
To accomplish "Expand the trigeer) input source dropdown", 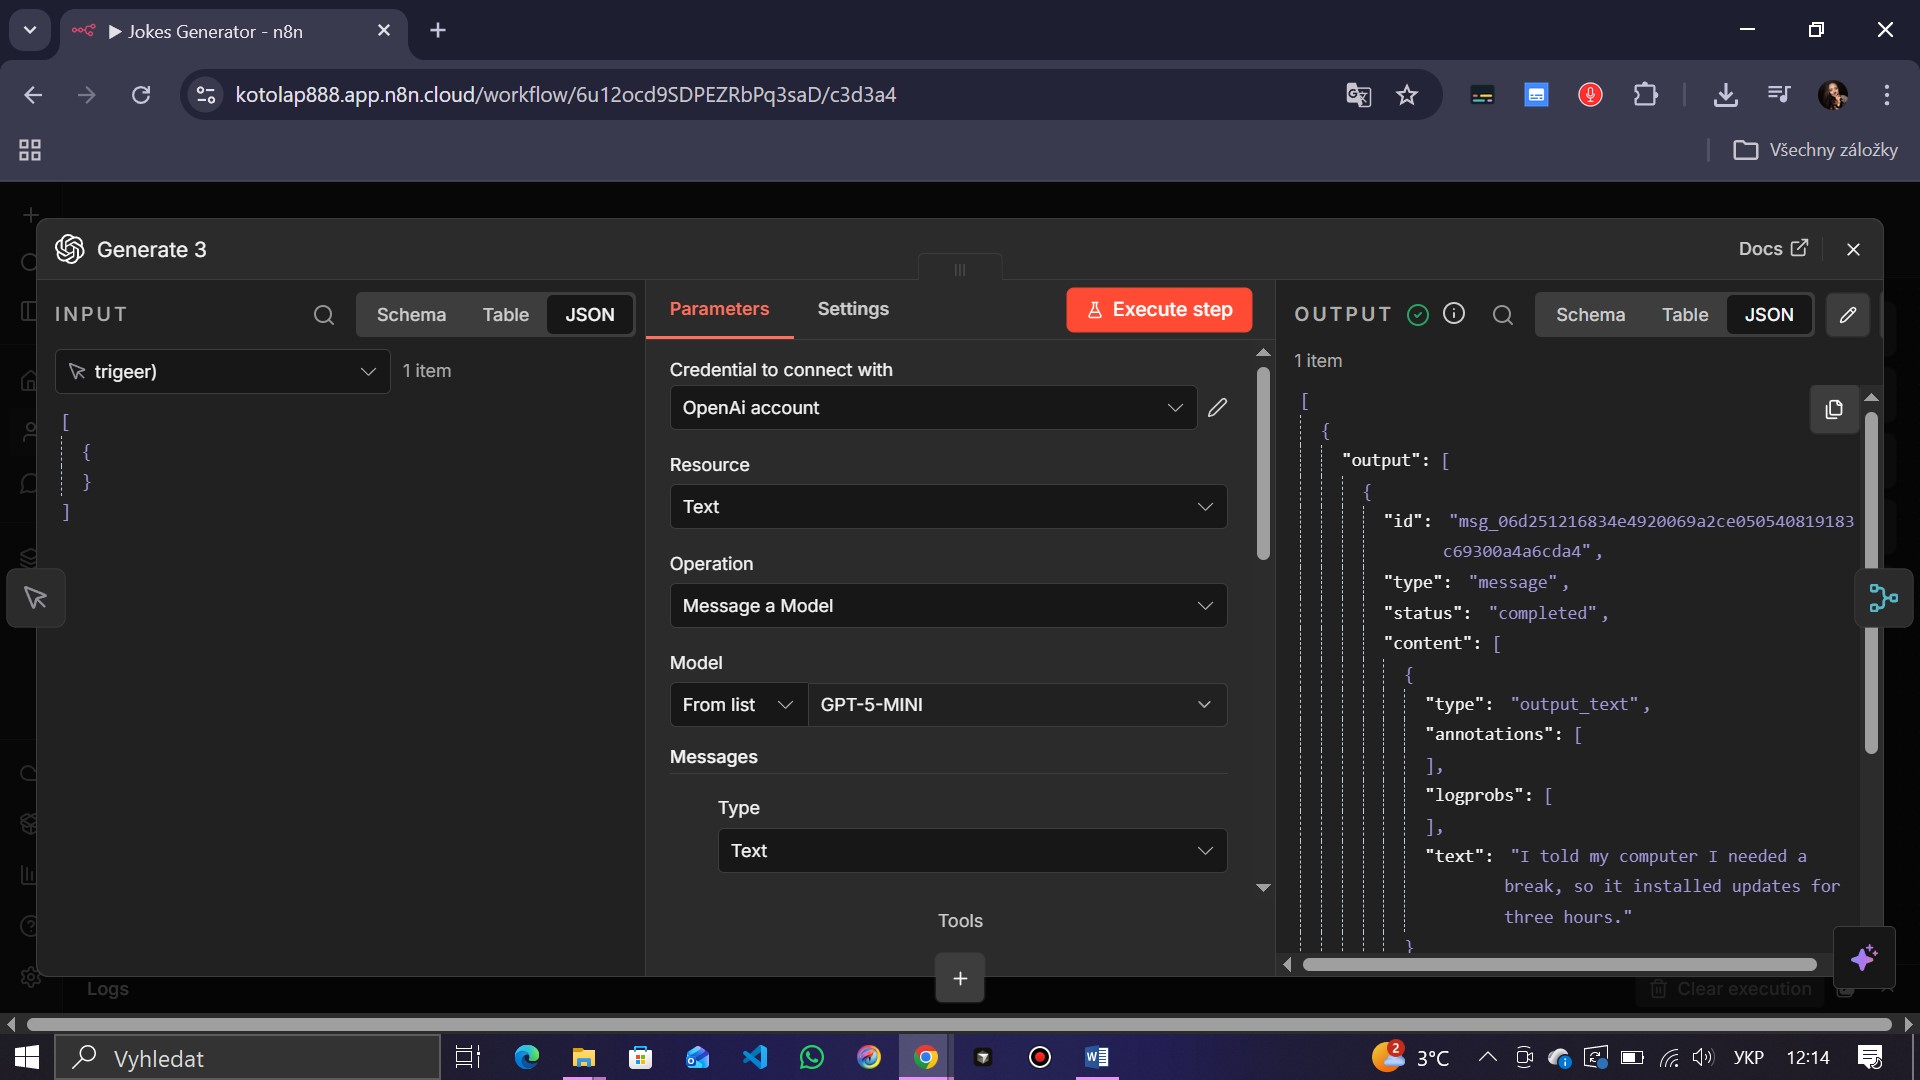I will [222, 372].
